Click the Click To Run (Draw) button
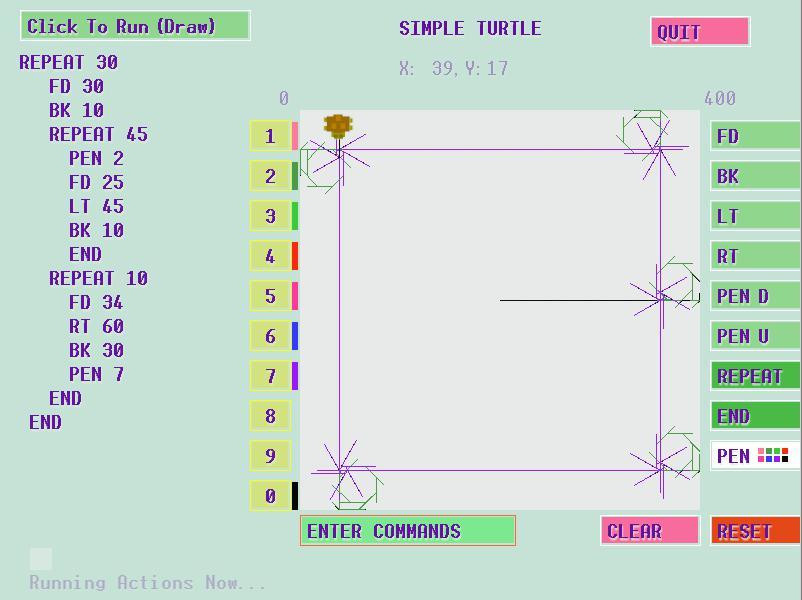 [x=136, y=26]
